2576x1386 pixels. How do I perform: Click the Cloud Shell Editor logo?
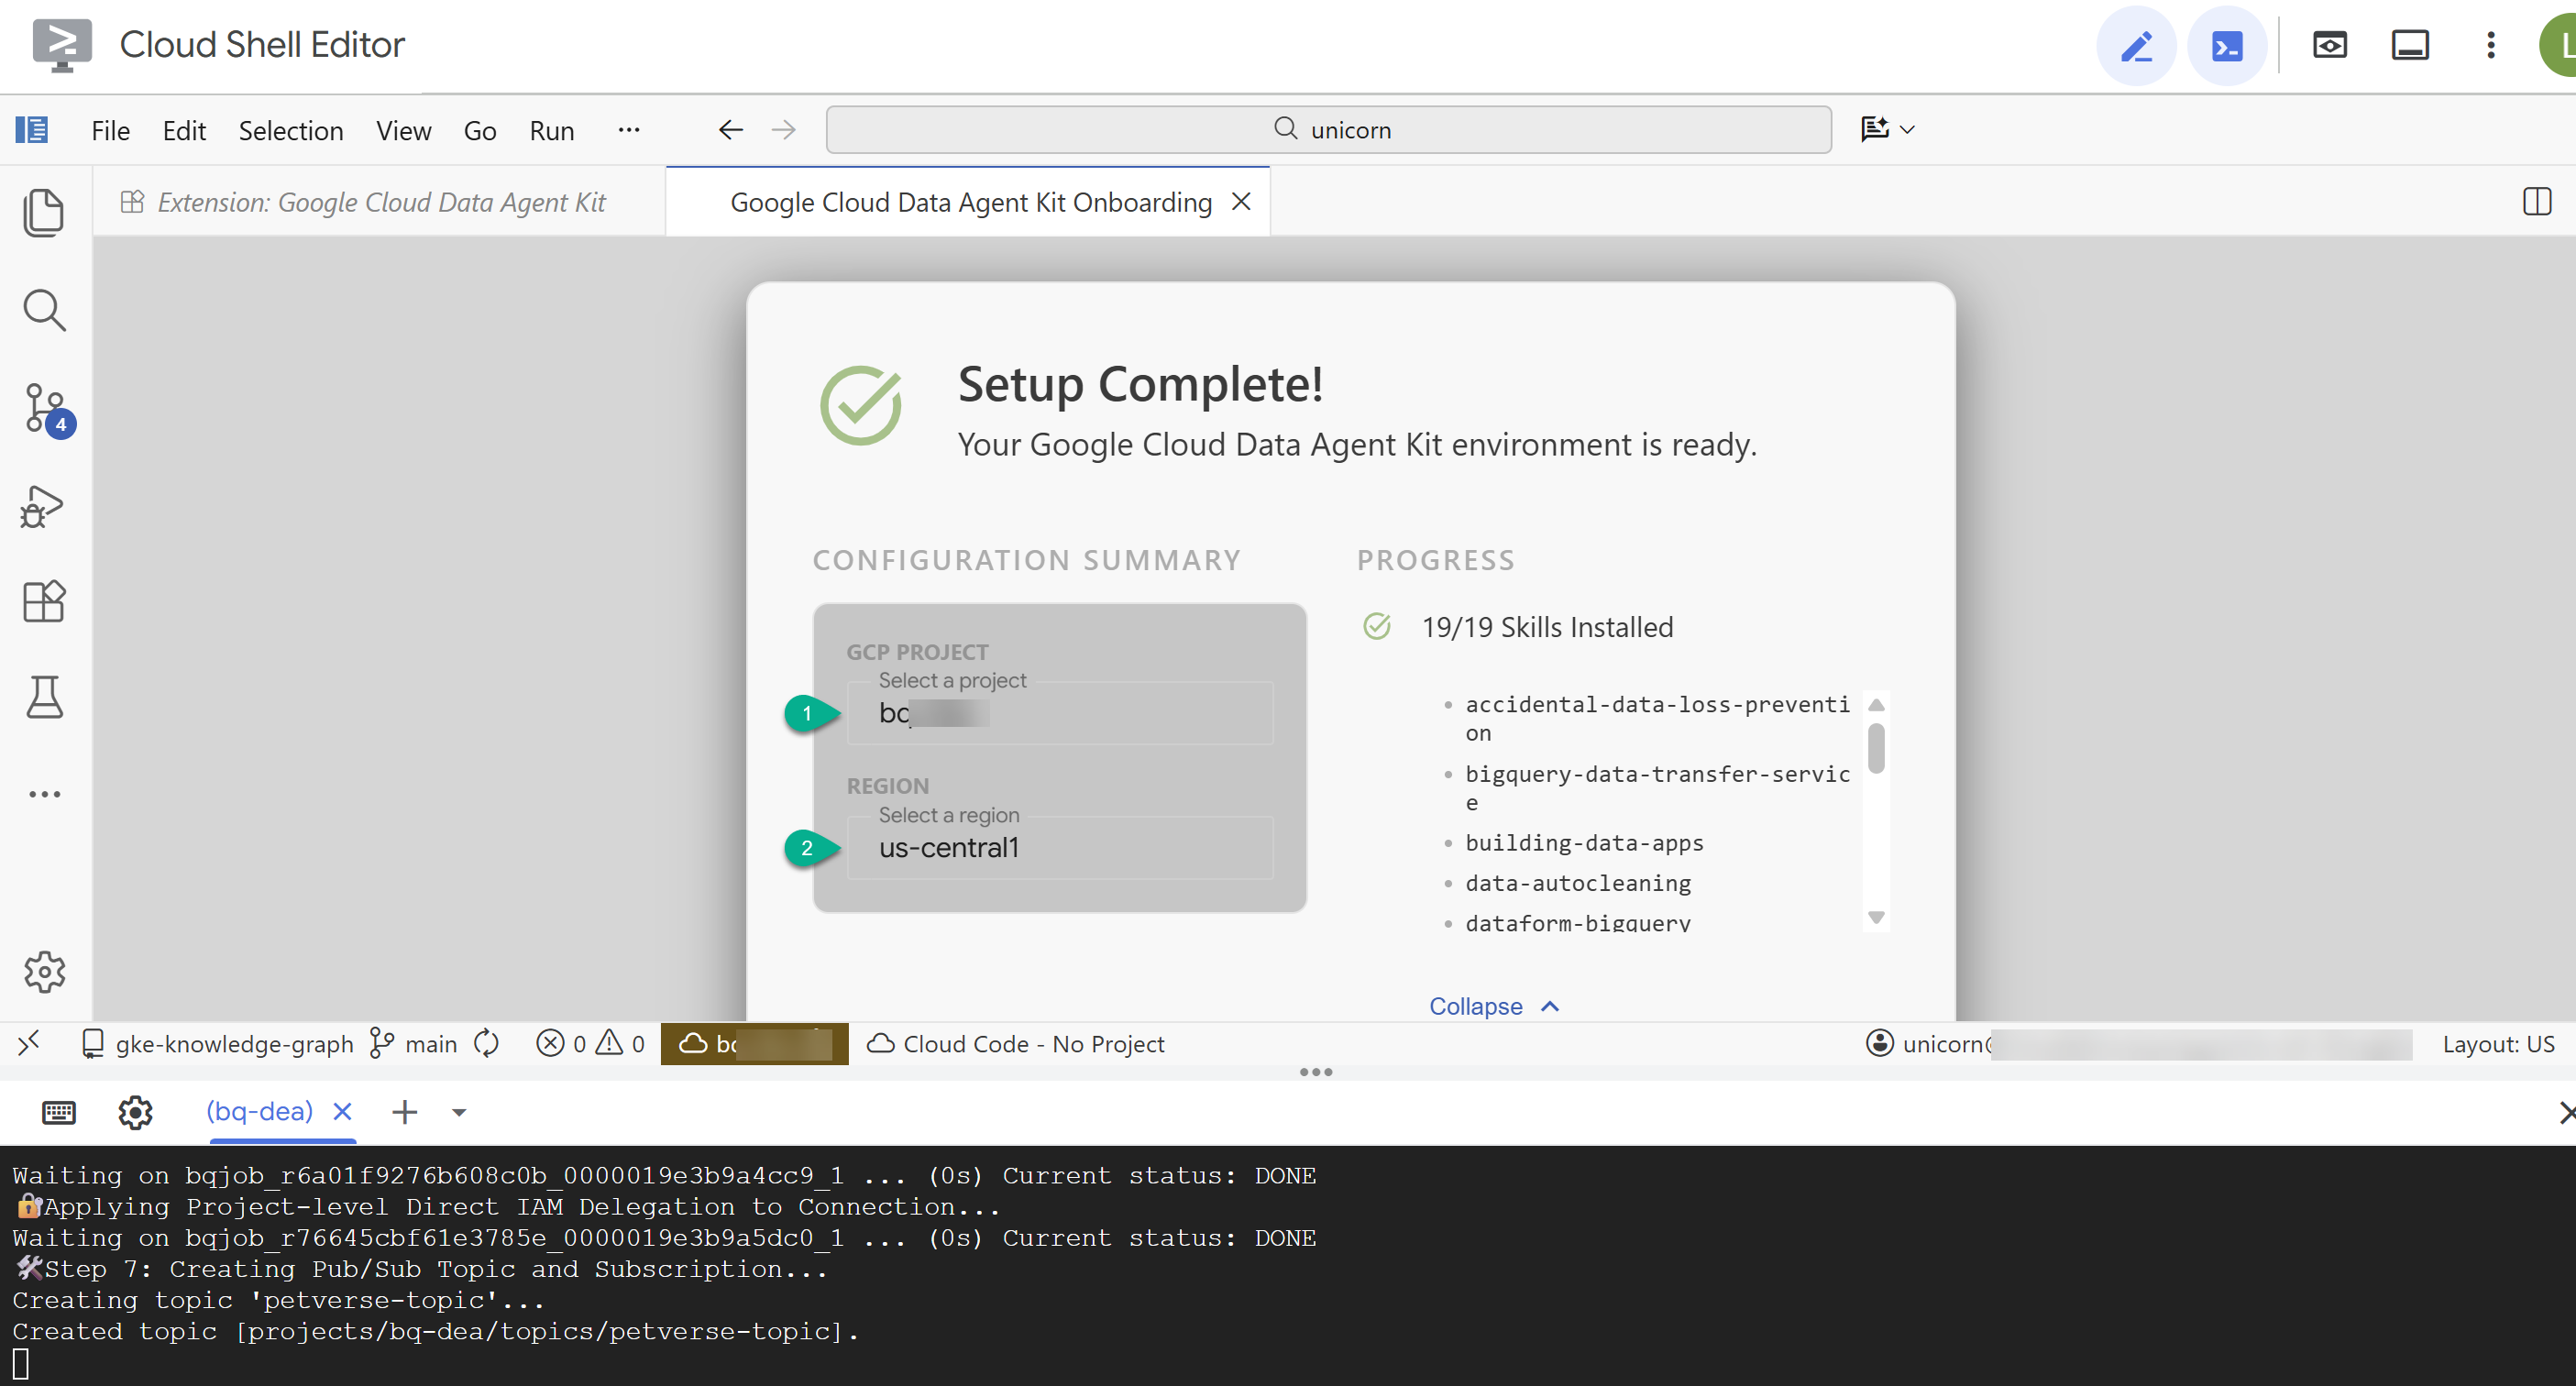tap(62, 46)
